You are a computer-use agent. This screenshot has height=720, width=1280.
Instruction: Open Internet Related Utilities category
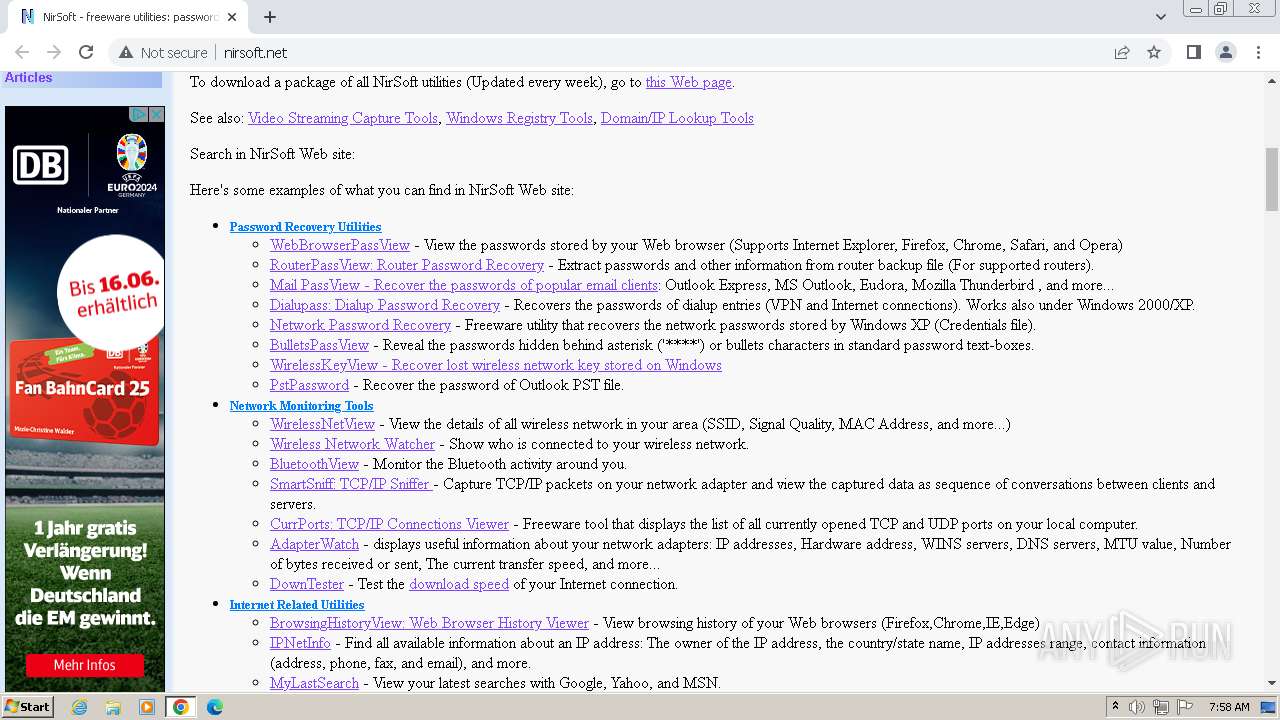pos(297,605)
